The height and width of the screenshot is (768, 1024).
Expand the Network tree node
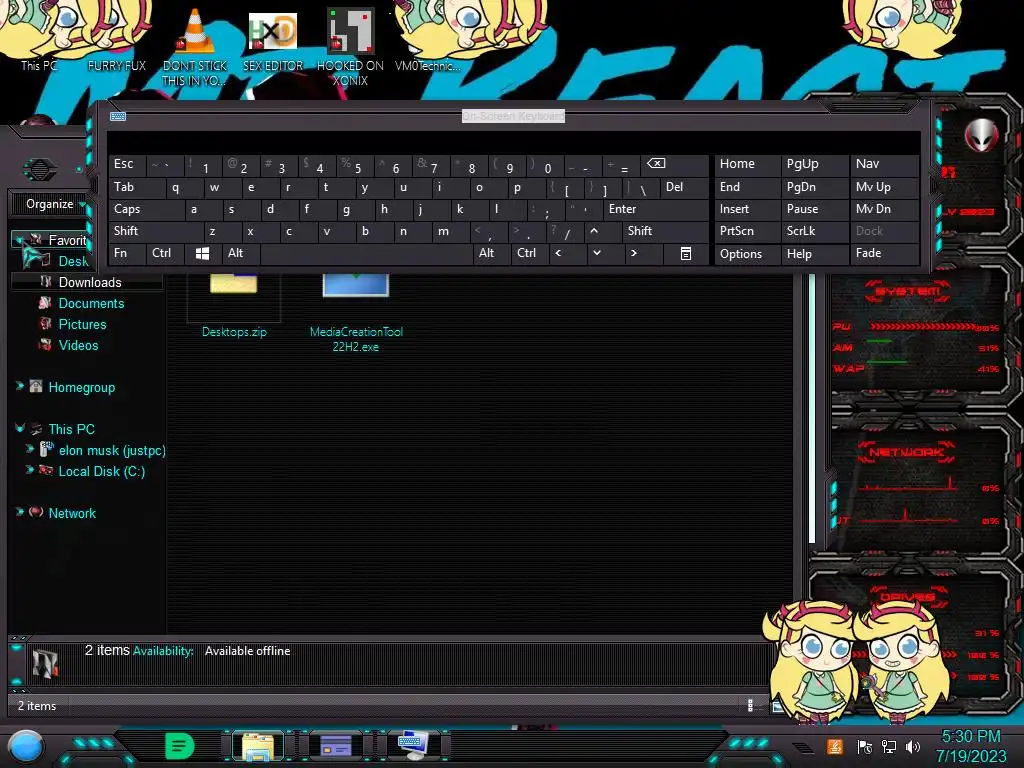point(20,512)
